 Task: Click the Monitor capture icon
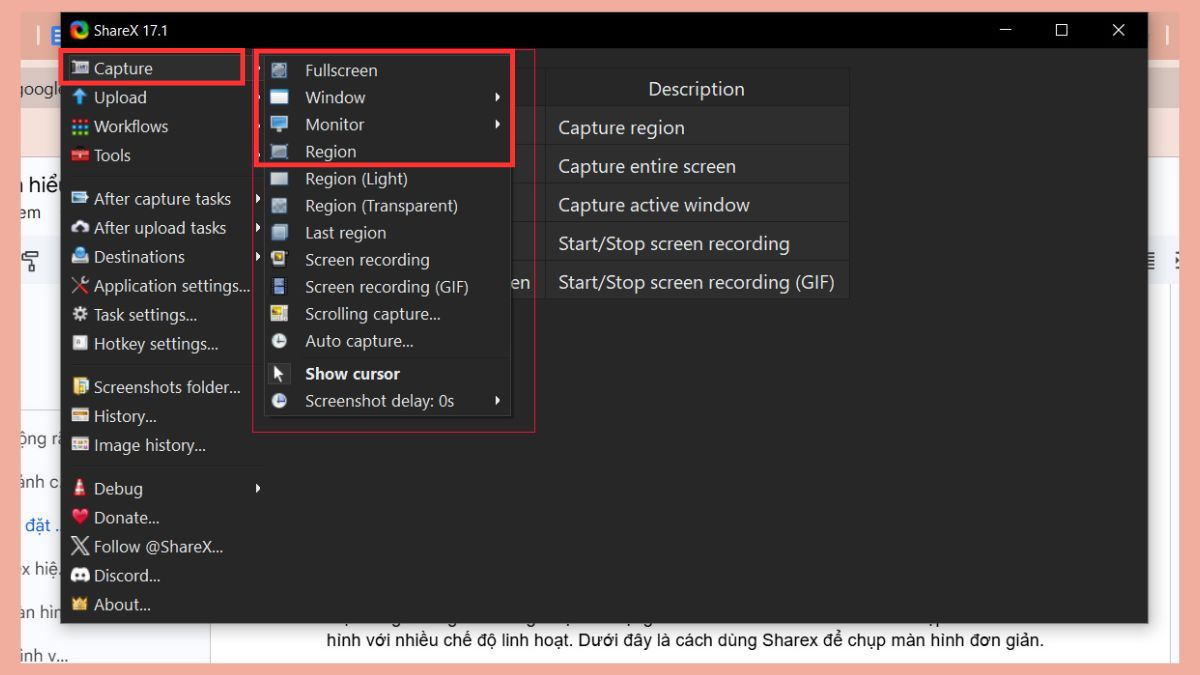(x=280, y=124)
